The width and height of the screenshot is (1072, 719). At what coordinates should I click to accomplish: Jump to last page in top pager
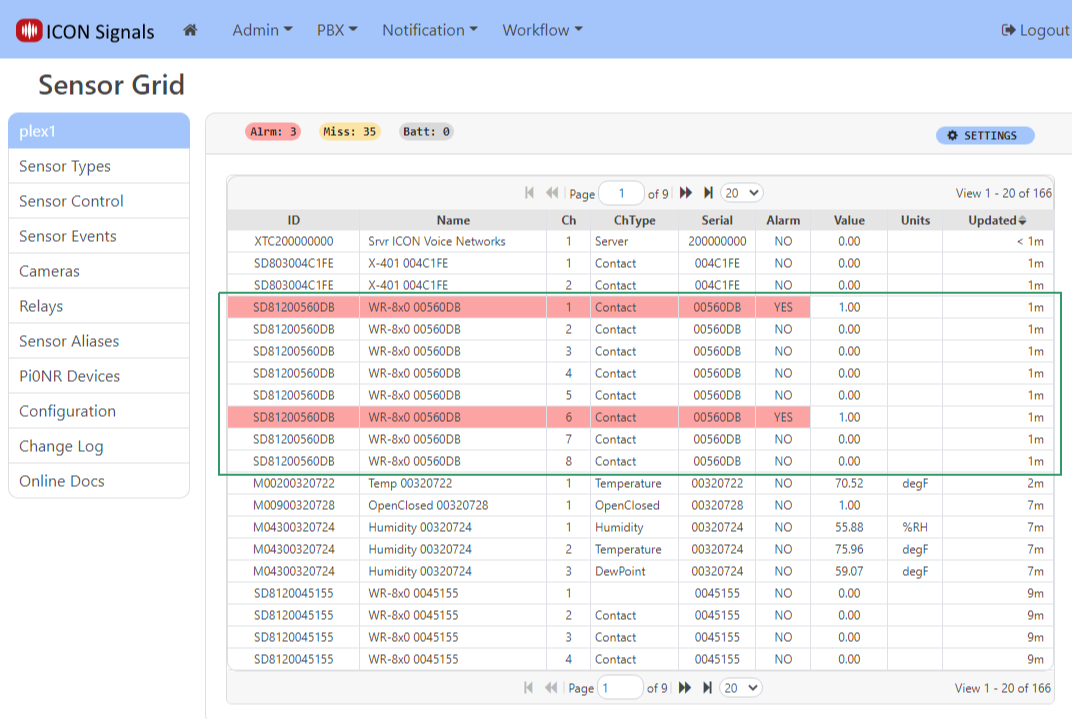click(708, 193)
